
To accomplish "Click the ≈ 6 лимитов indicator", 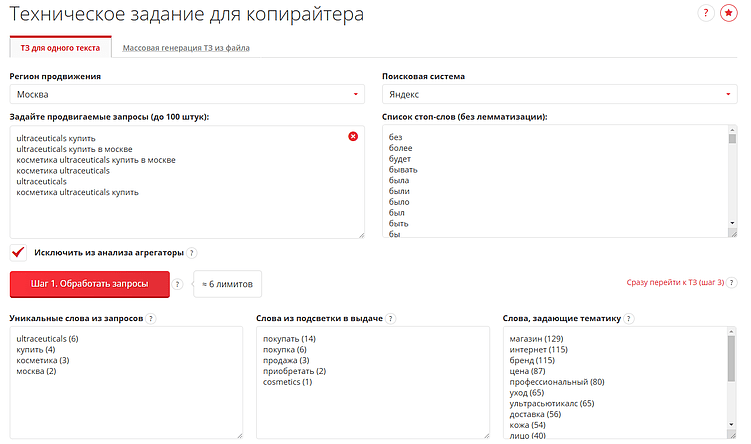I will pyautogui.click(x=228, y=284).
